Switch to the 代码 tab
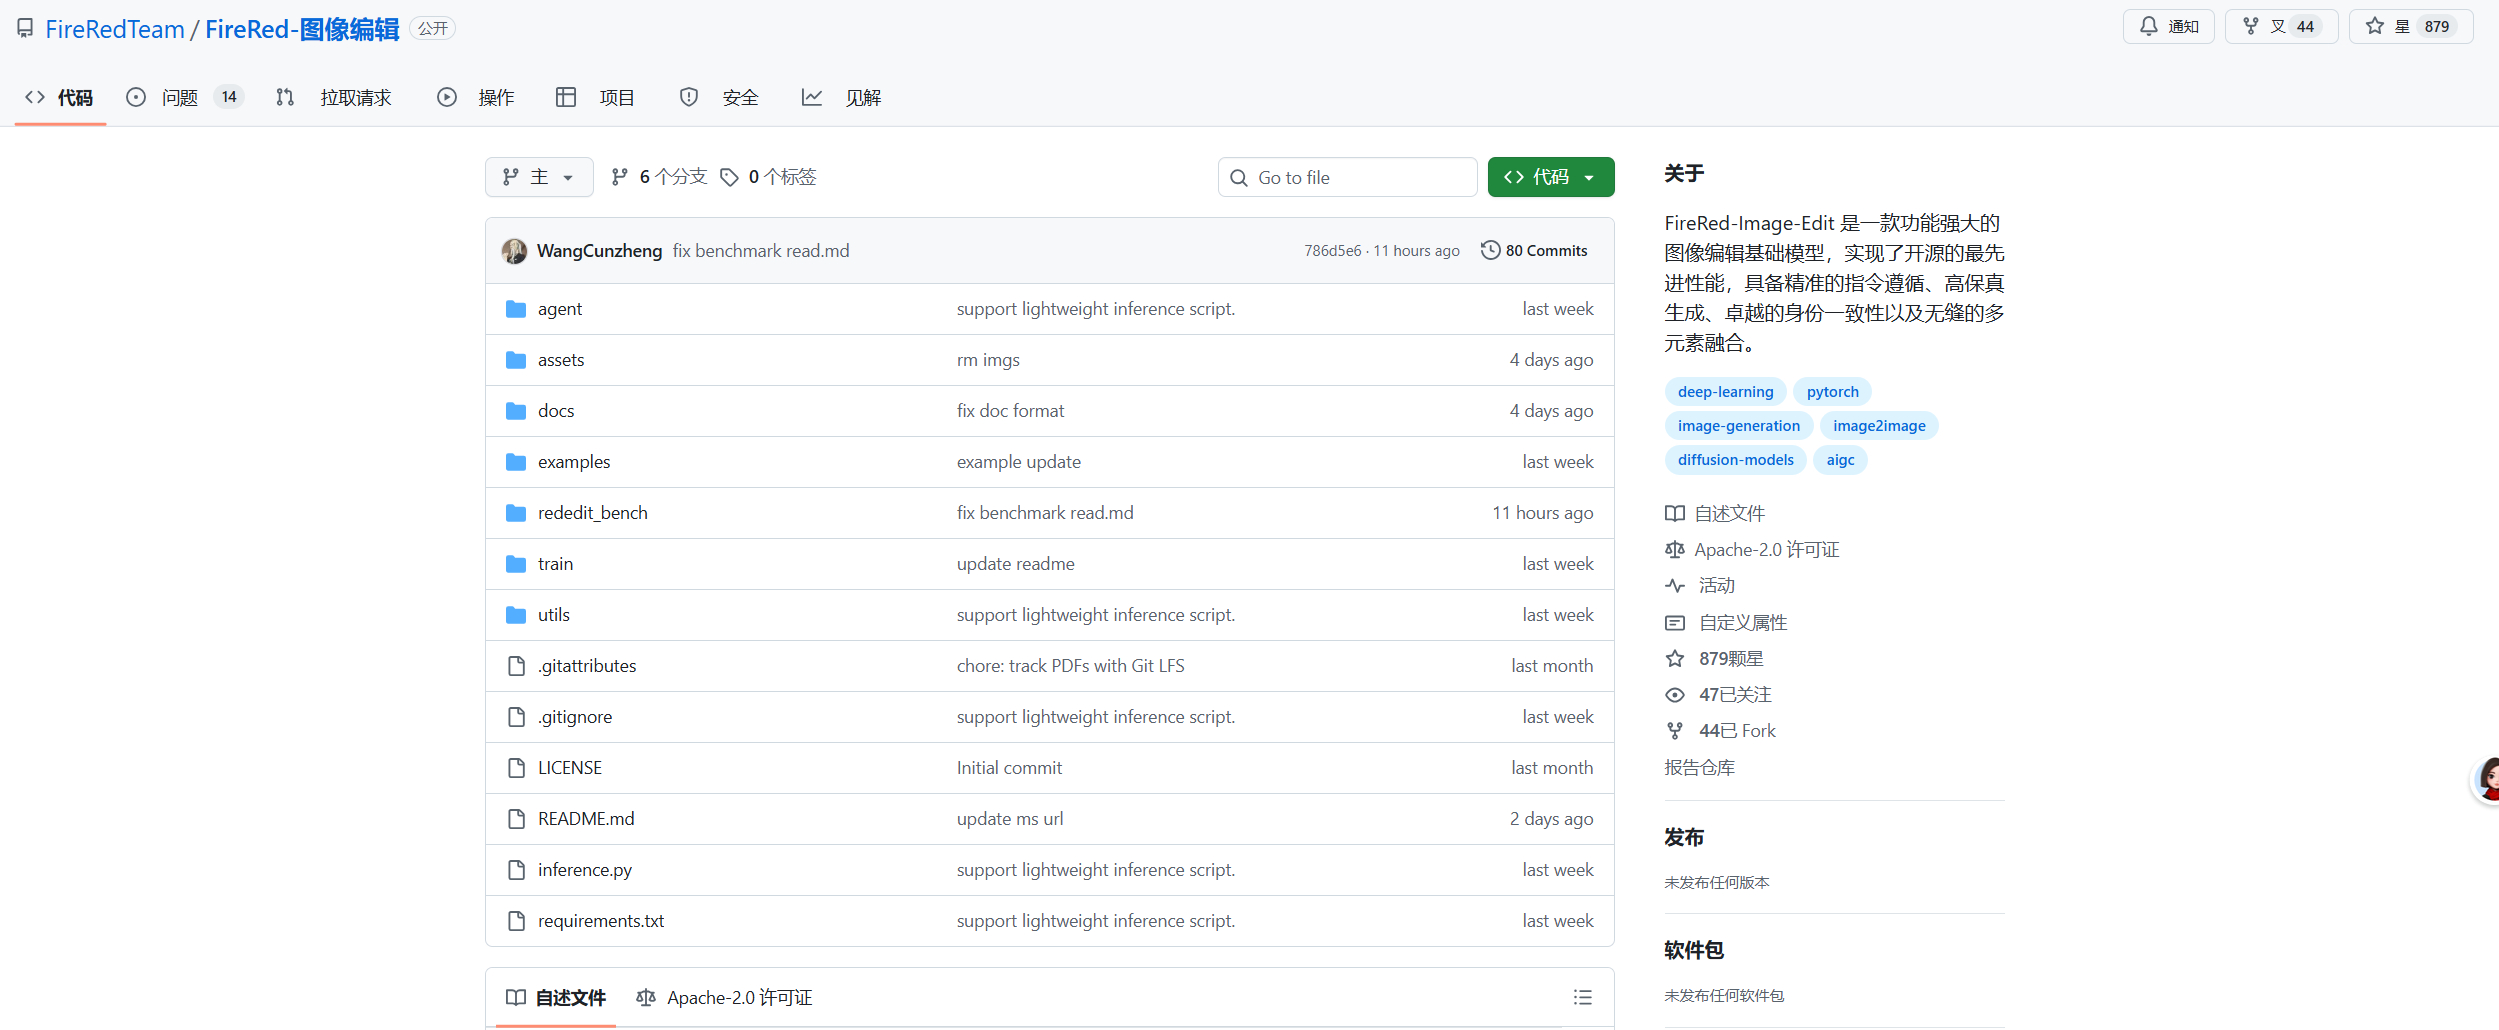The height and width of the screenshot is (1030, 2499). (60, 97)
